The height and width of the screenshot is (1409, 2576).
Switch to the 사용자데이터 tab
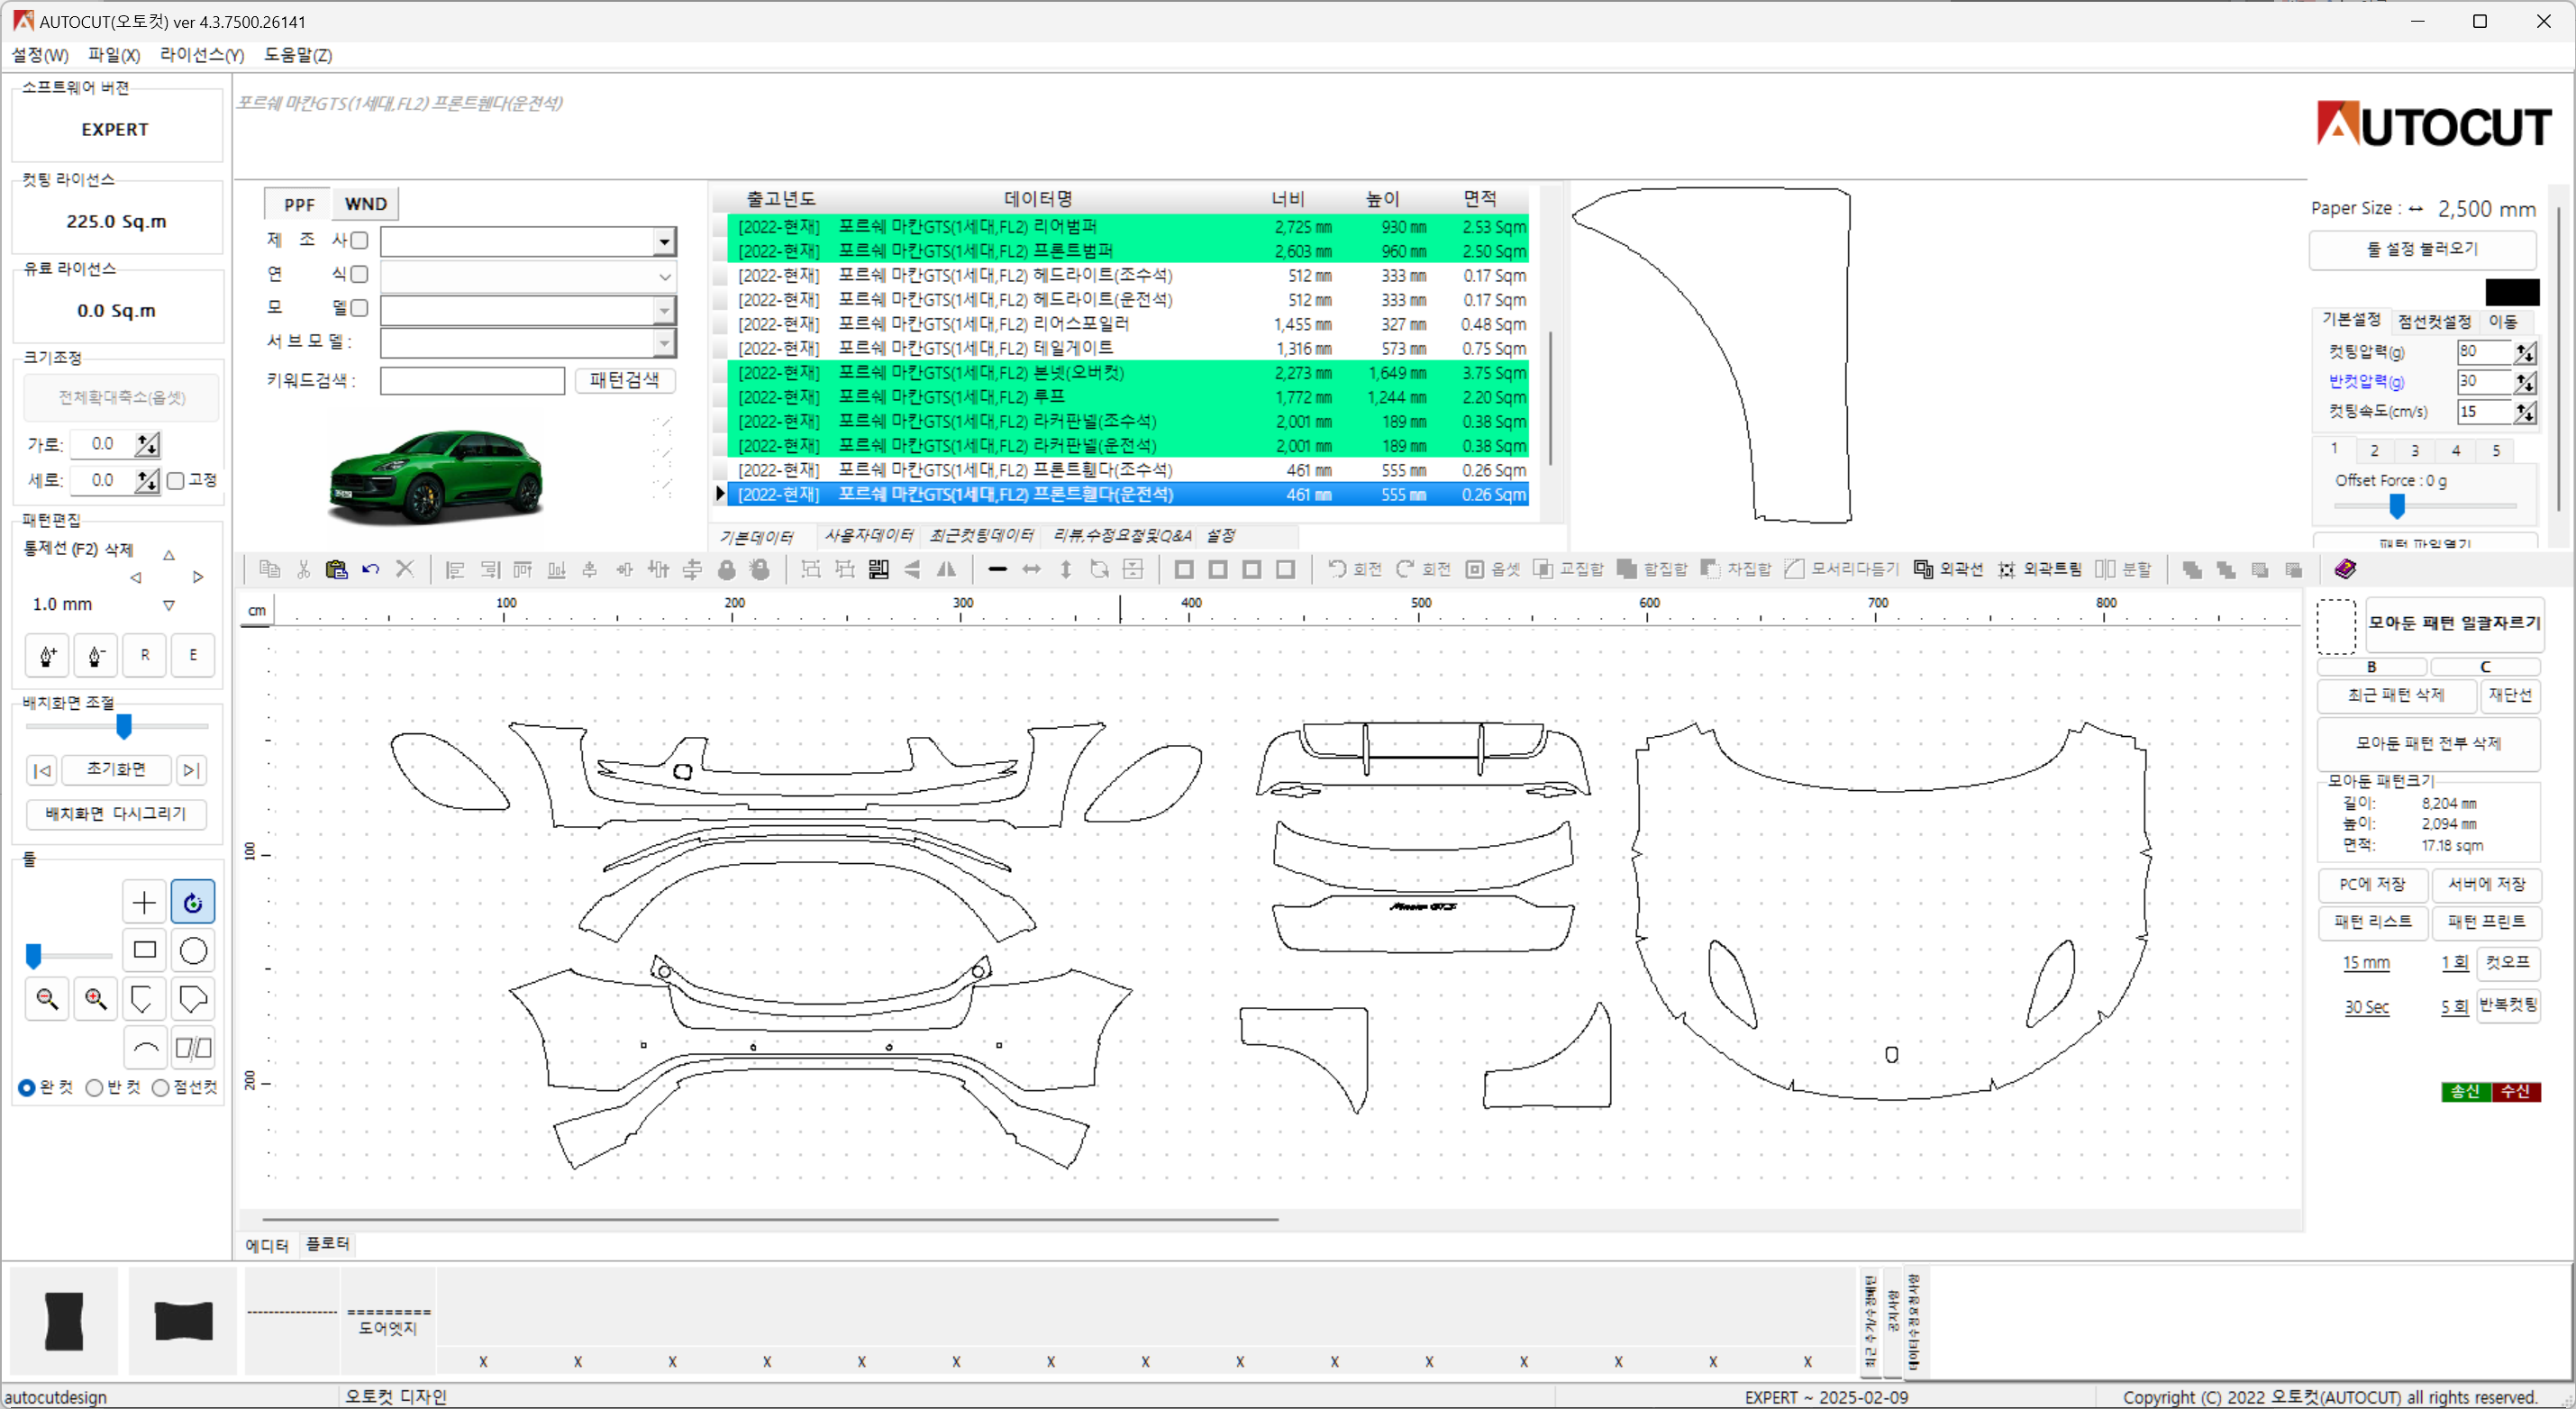(x=869, y=536)
